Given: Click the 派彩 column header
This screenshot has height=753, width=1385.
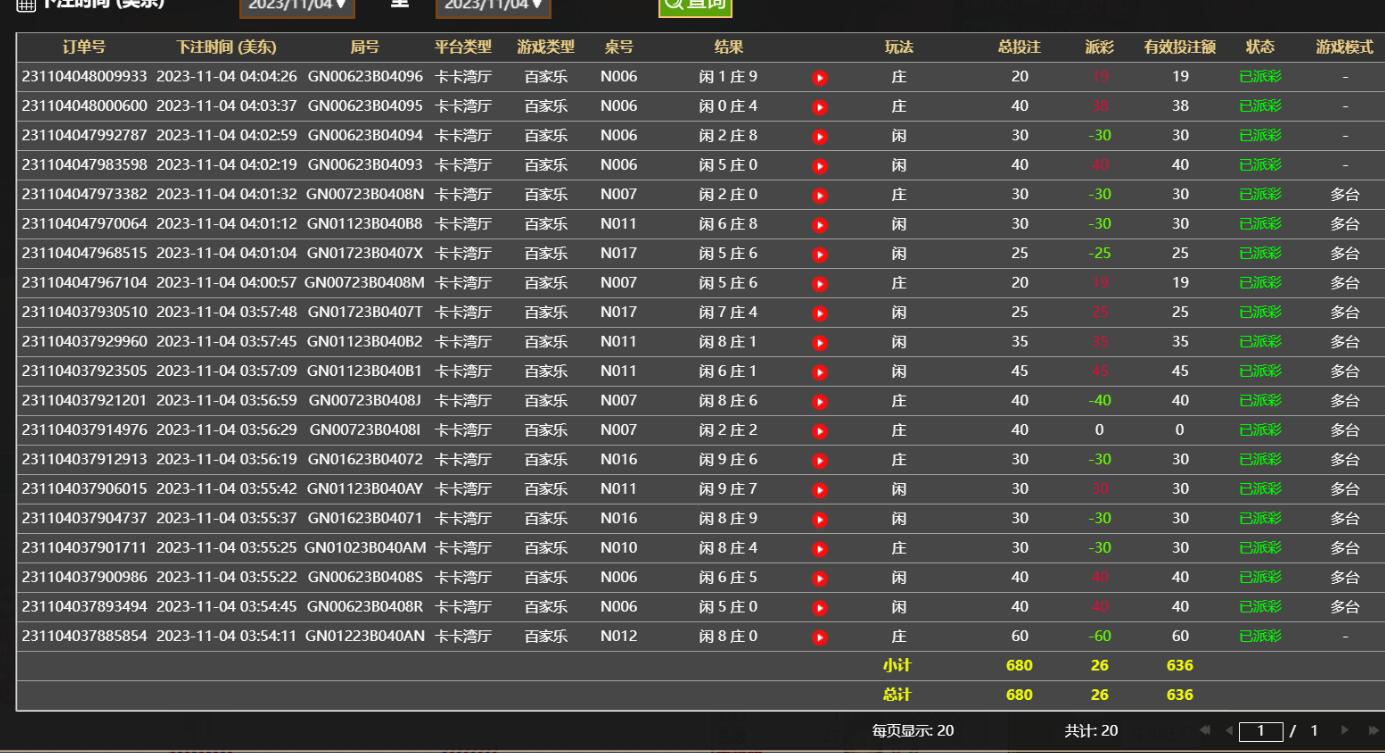Looking at the screenshot, I should pyautogui.click(x=1099, y=47).
